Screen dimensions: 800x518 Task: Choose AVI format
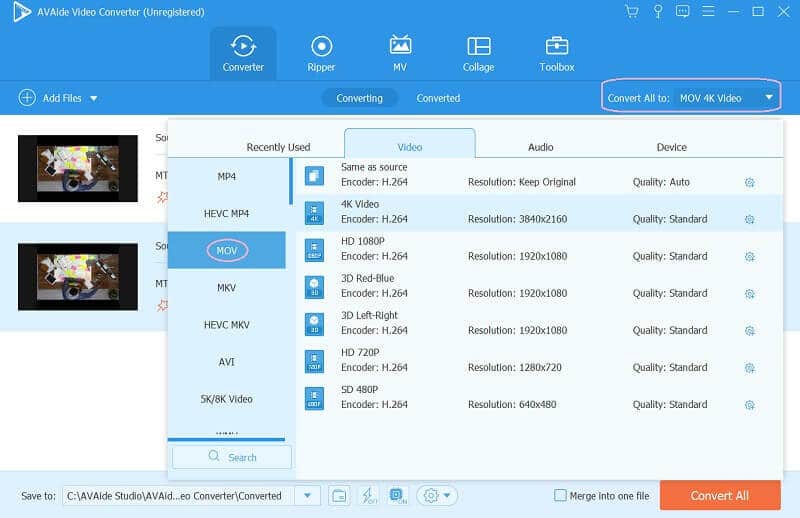coord(227,362)
